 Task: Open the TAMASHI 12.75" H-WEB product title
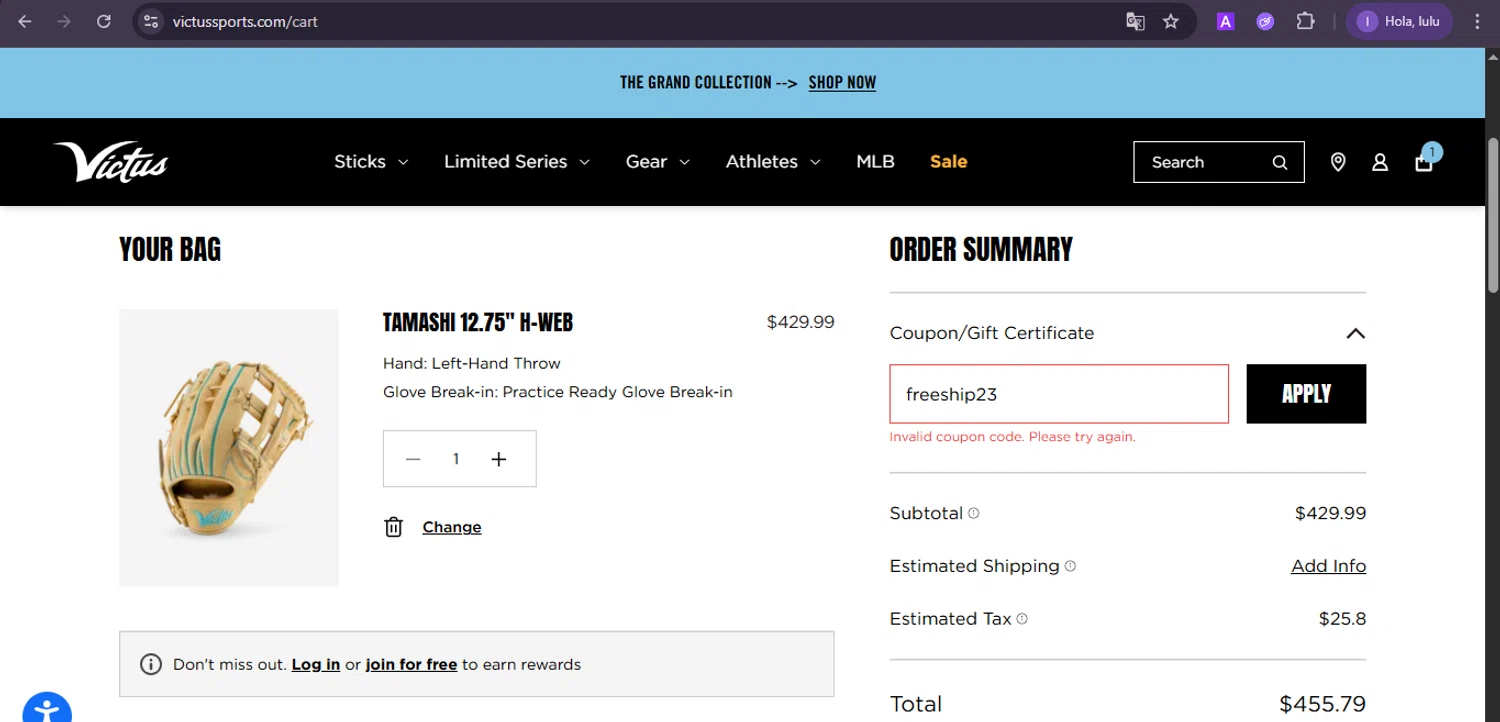478,322
